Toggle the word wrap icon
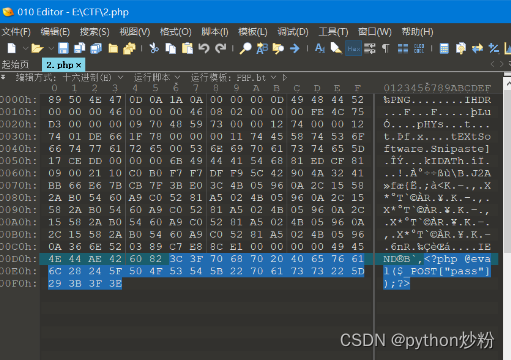 tap(370, 49)
